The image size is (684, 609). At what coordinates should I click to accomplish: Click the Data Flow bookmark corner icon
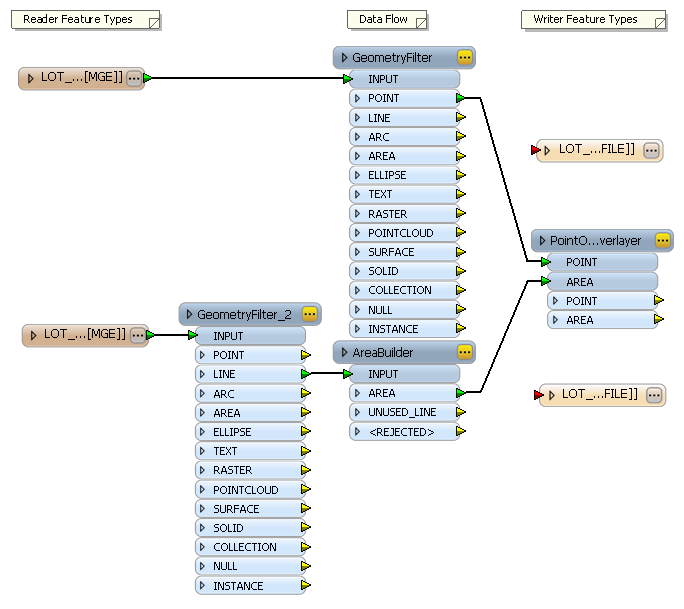tap(420, 21)
